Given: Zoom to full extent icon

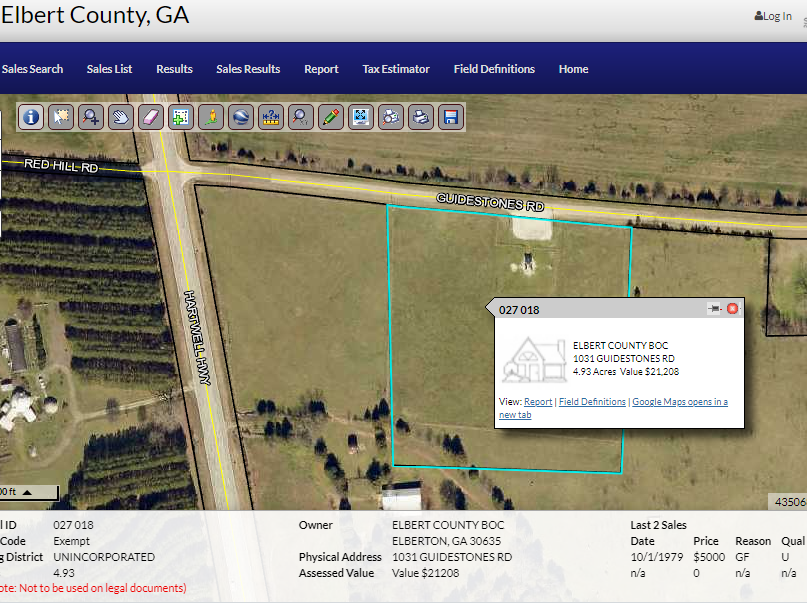Looking at the screenshot, I should coord(361,117).
